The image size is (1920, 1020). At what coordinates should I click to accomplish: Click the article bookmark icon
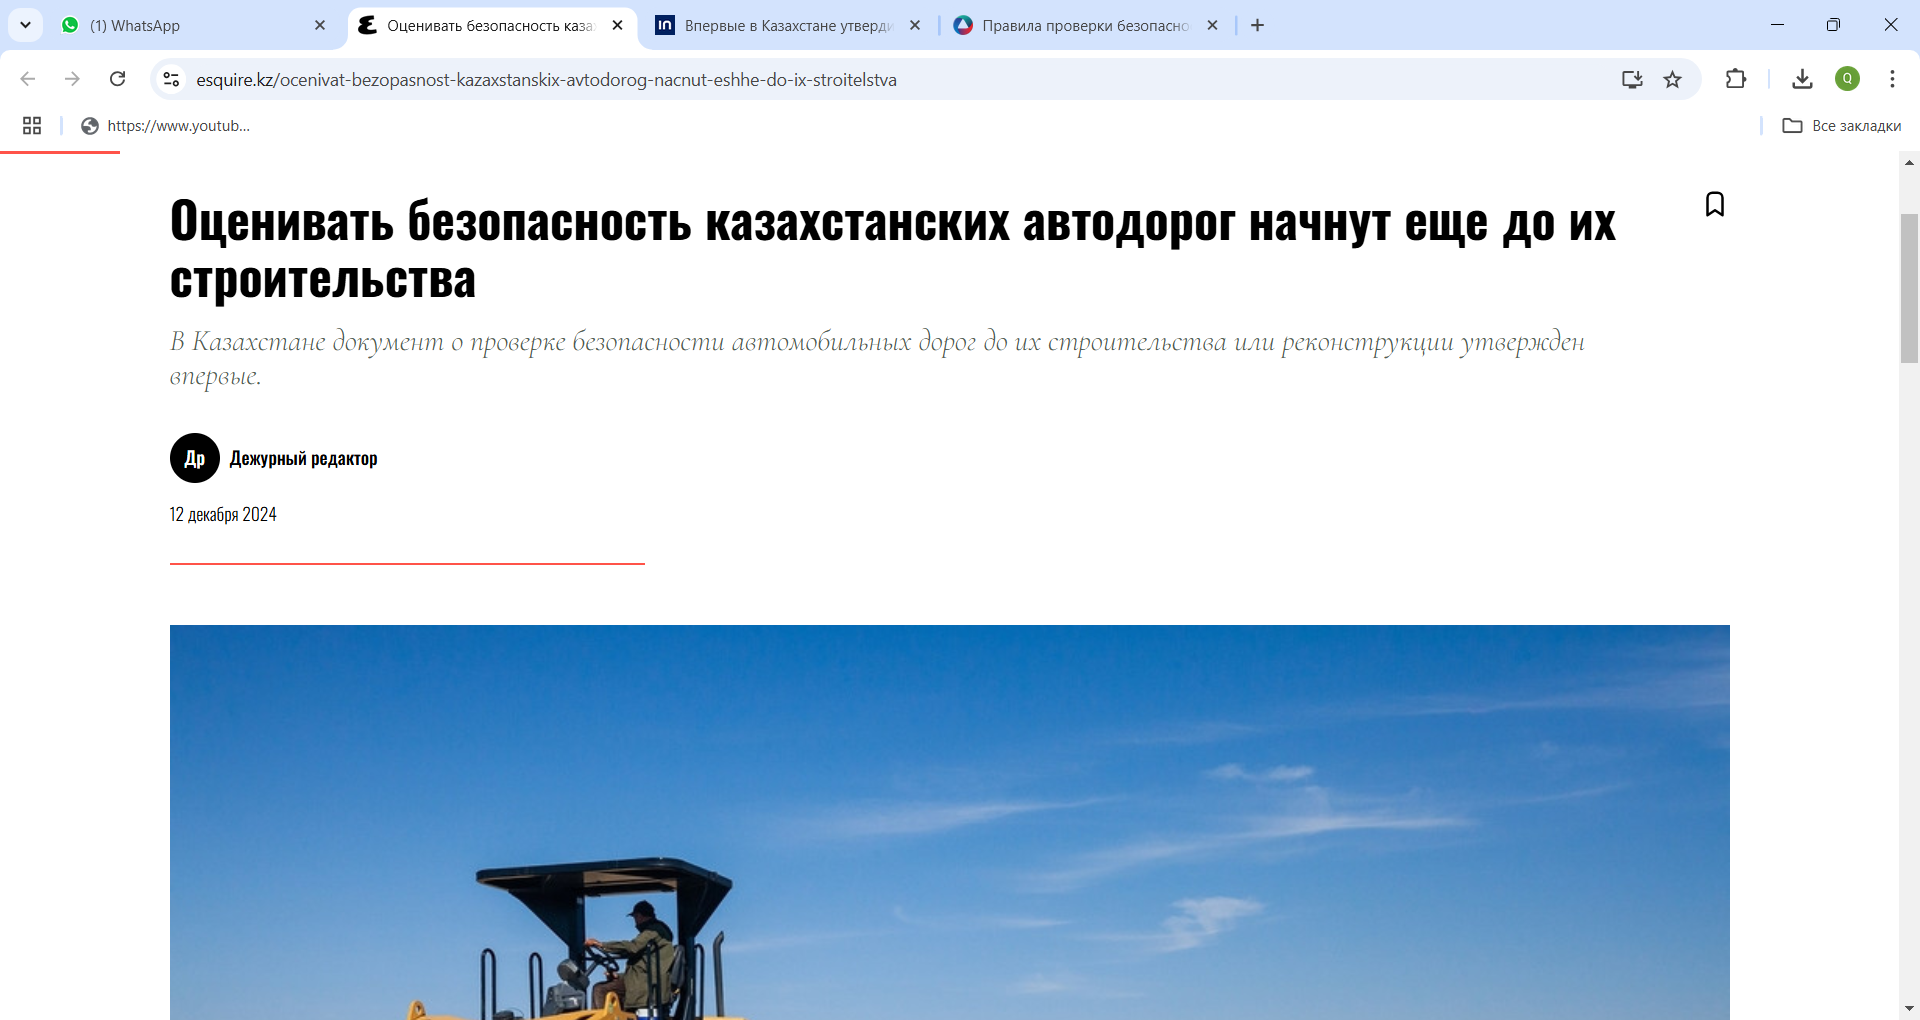coord(1714,204)
